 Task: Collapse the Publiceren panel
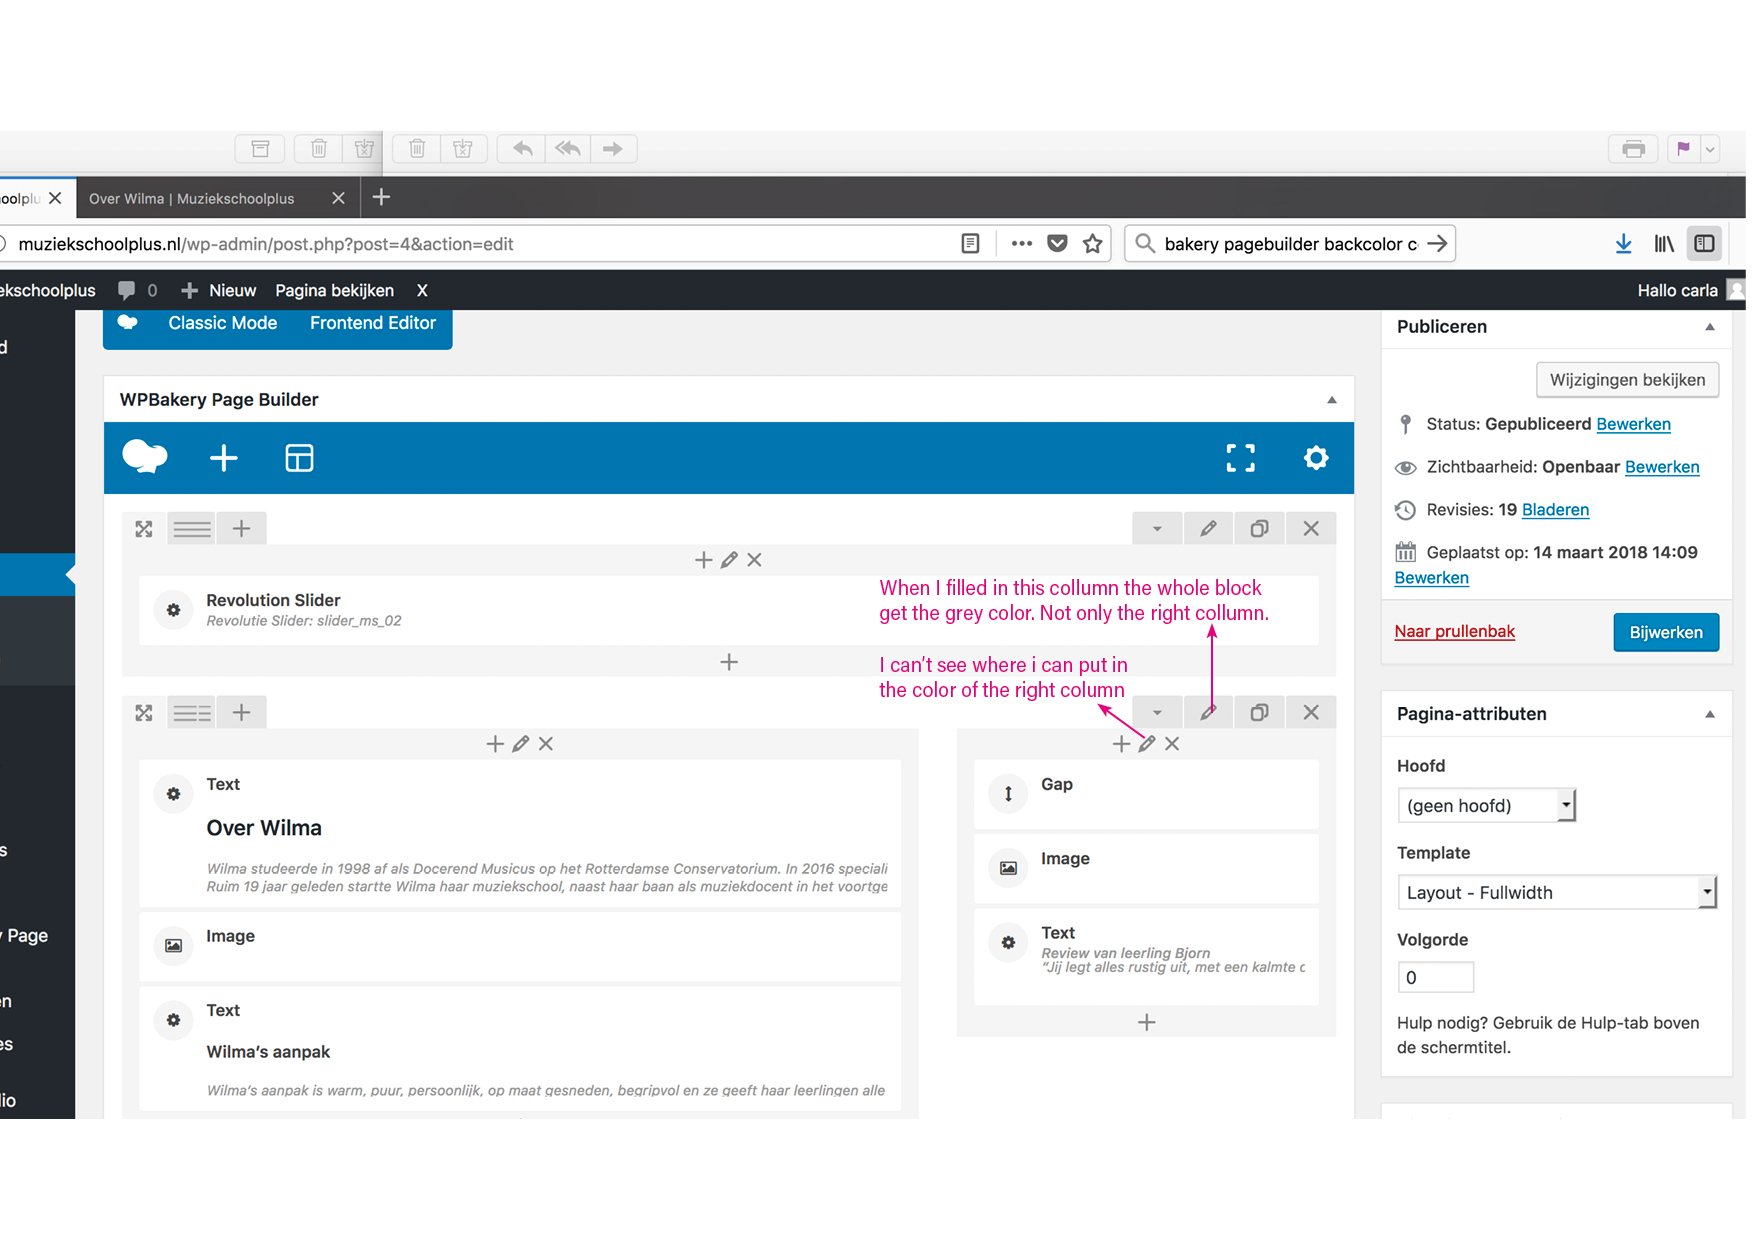click(1709, 327)
